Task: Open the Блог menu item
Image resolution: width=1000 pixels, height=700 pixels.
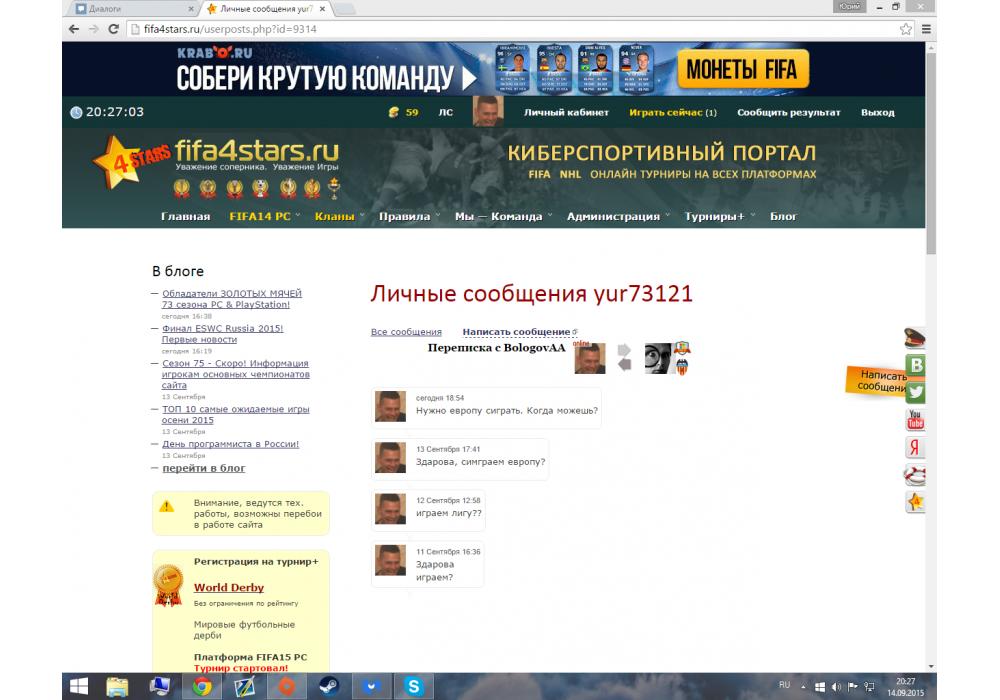Action: 783,216
